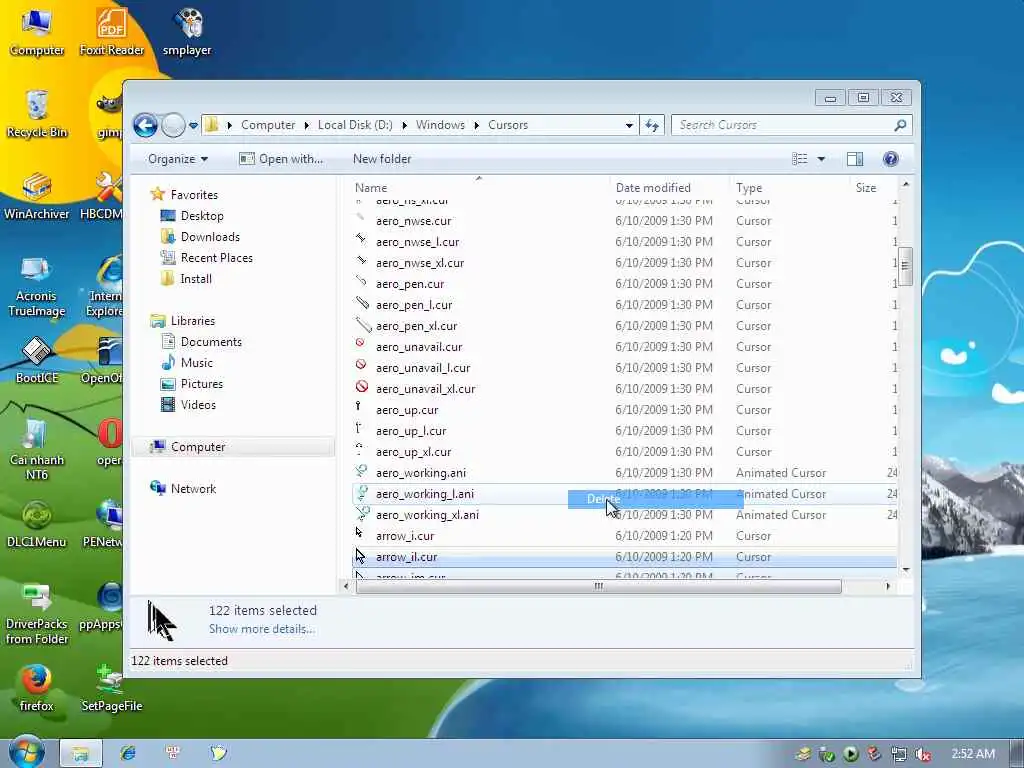Select Libraries in the navigation pane
Viewport: 1024px width, 768px height.
pyautogui.click(x=193, y=321)
